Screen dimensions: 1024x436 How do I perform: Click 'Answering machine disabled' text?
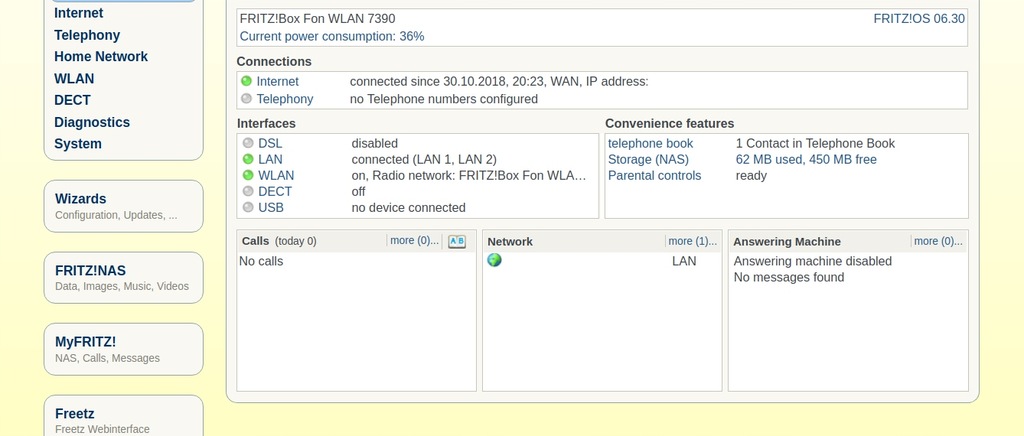(812, 261)
